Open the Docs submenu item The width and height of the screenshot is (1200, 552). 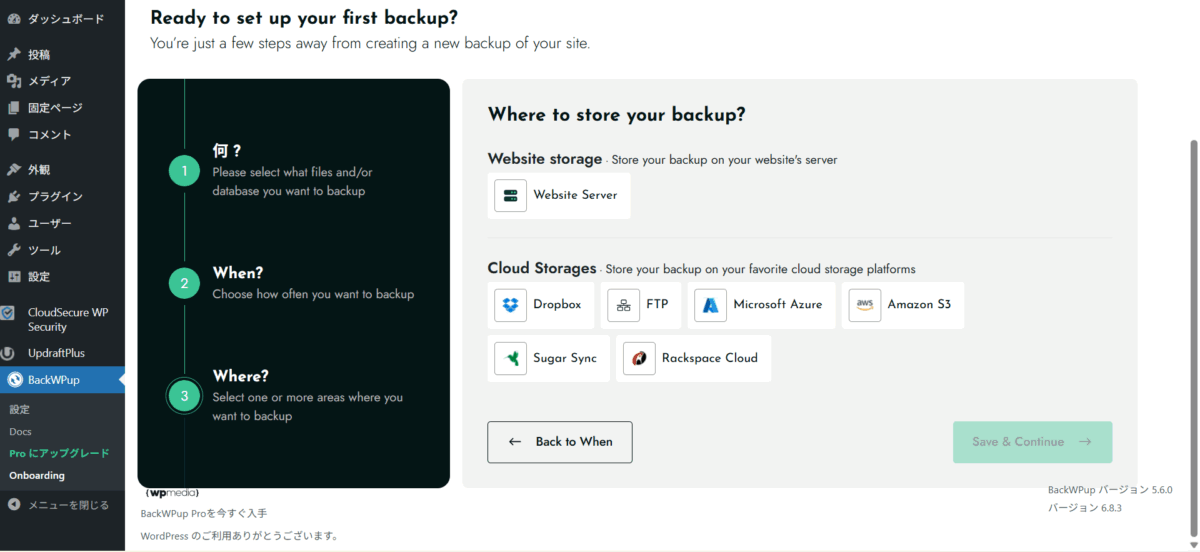click(x=20, y=432)
